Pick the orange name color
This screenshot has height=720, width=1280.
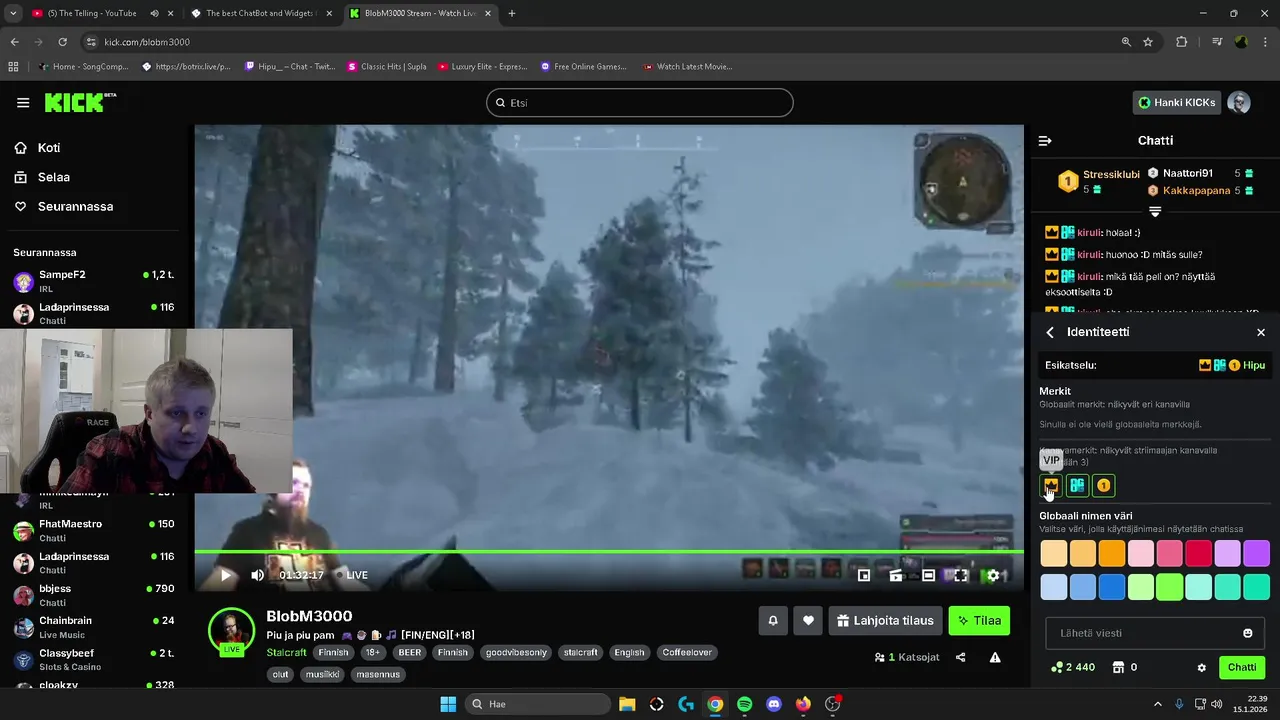1112,553
